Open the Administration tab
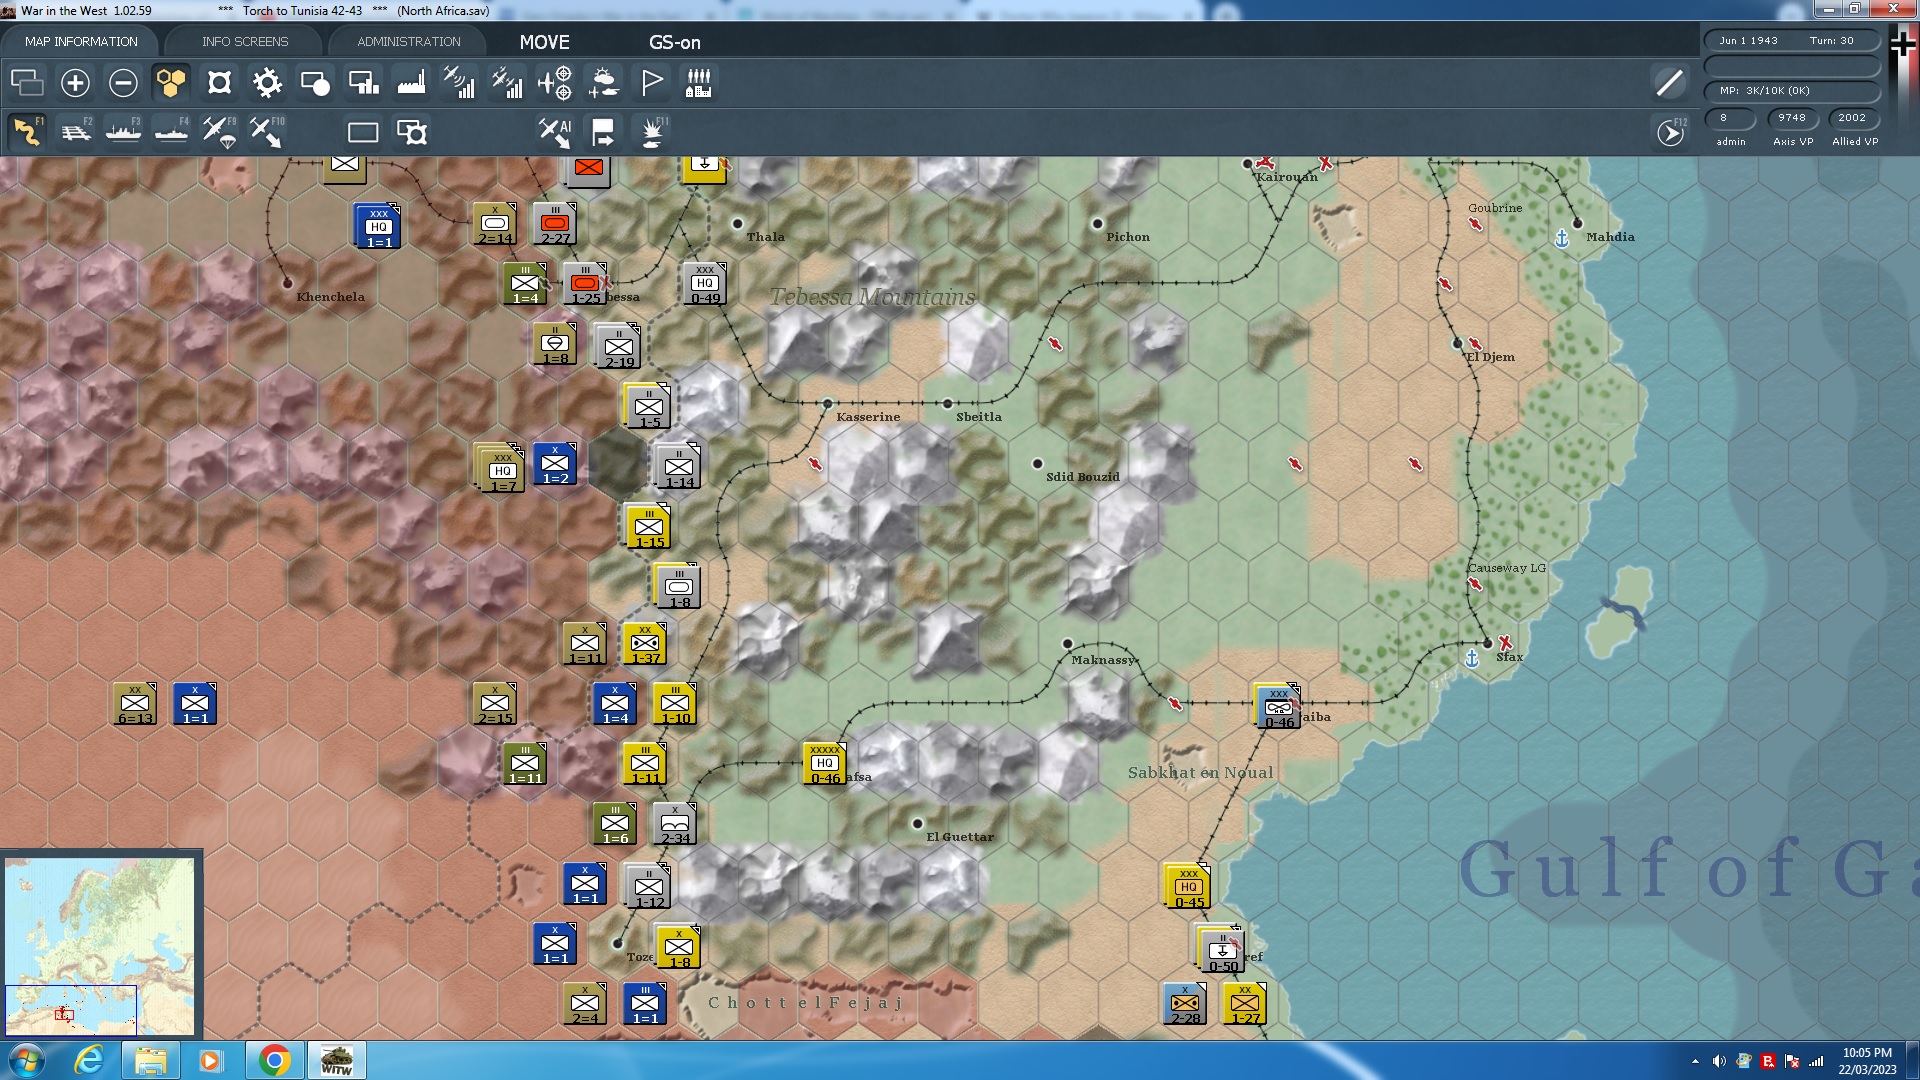Viewport: 1920px width, 1080px height. coord(408,42)
